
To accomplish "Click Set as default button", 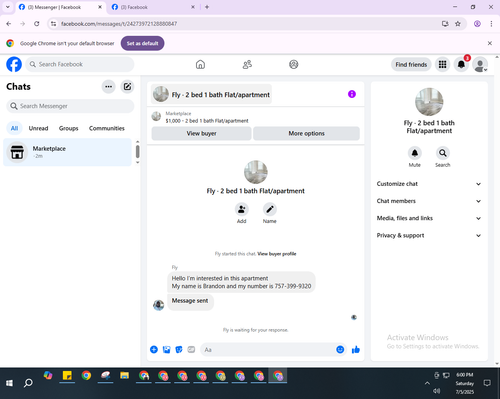I will point(142,43).
